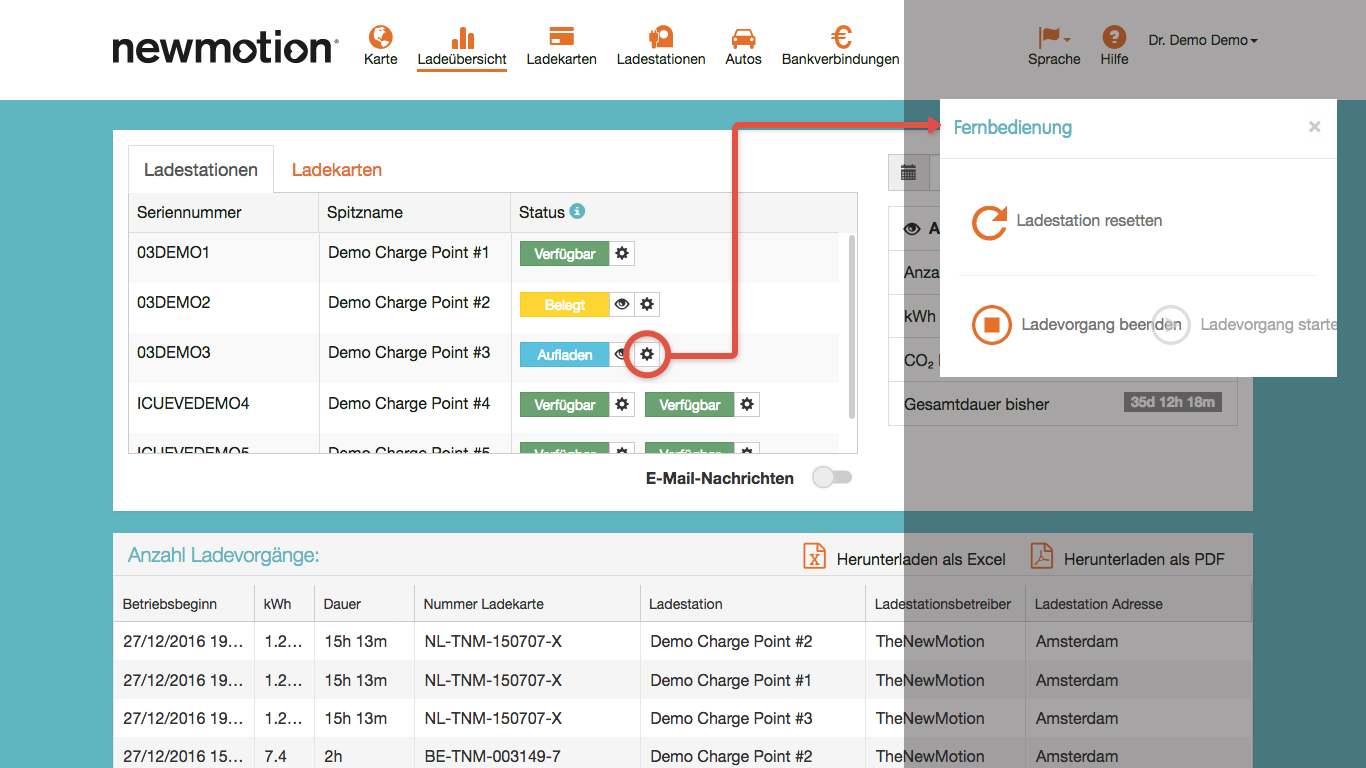
Task: Click Ladevorgang beenden stop icon
Action: tap(991, 325)
